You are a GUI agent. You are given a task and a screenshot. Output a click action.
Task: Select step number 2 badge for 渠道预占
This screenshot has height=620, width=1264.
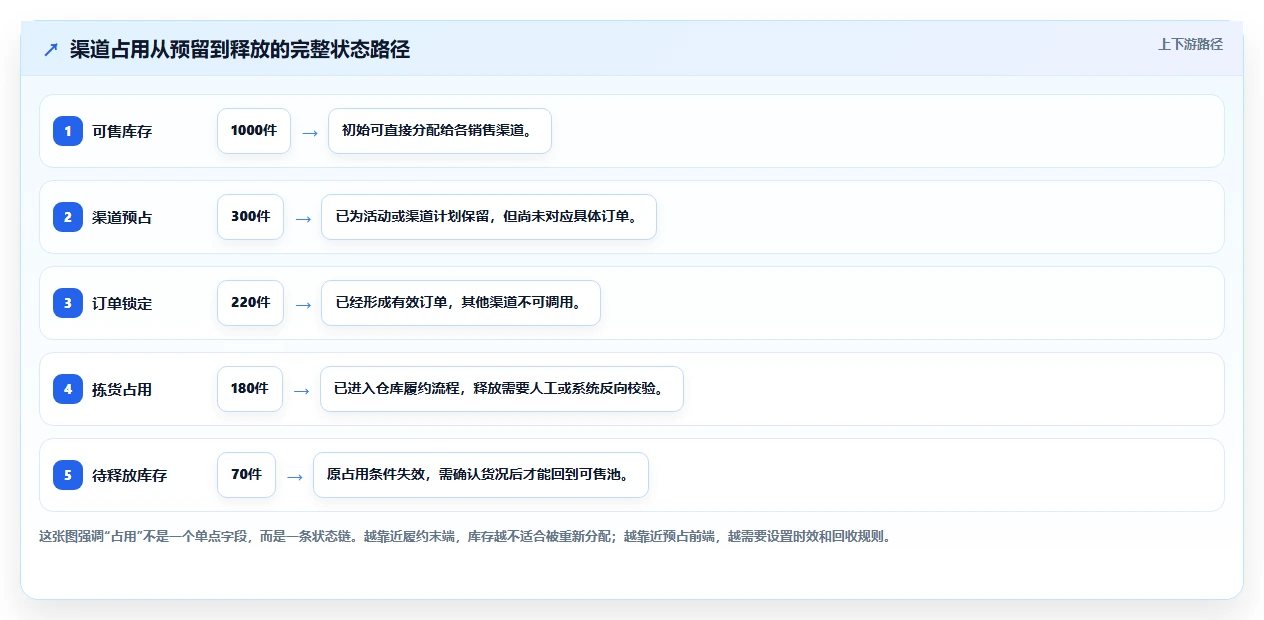(x=68, y=217)
